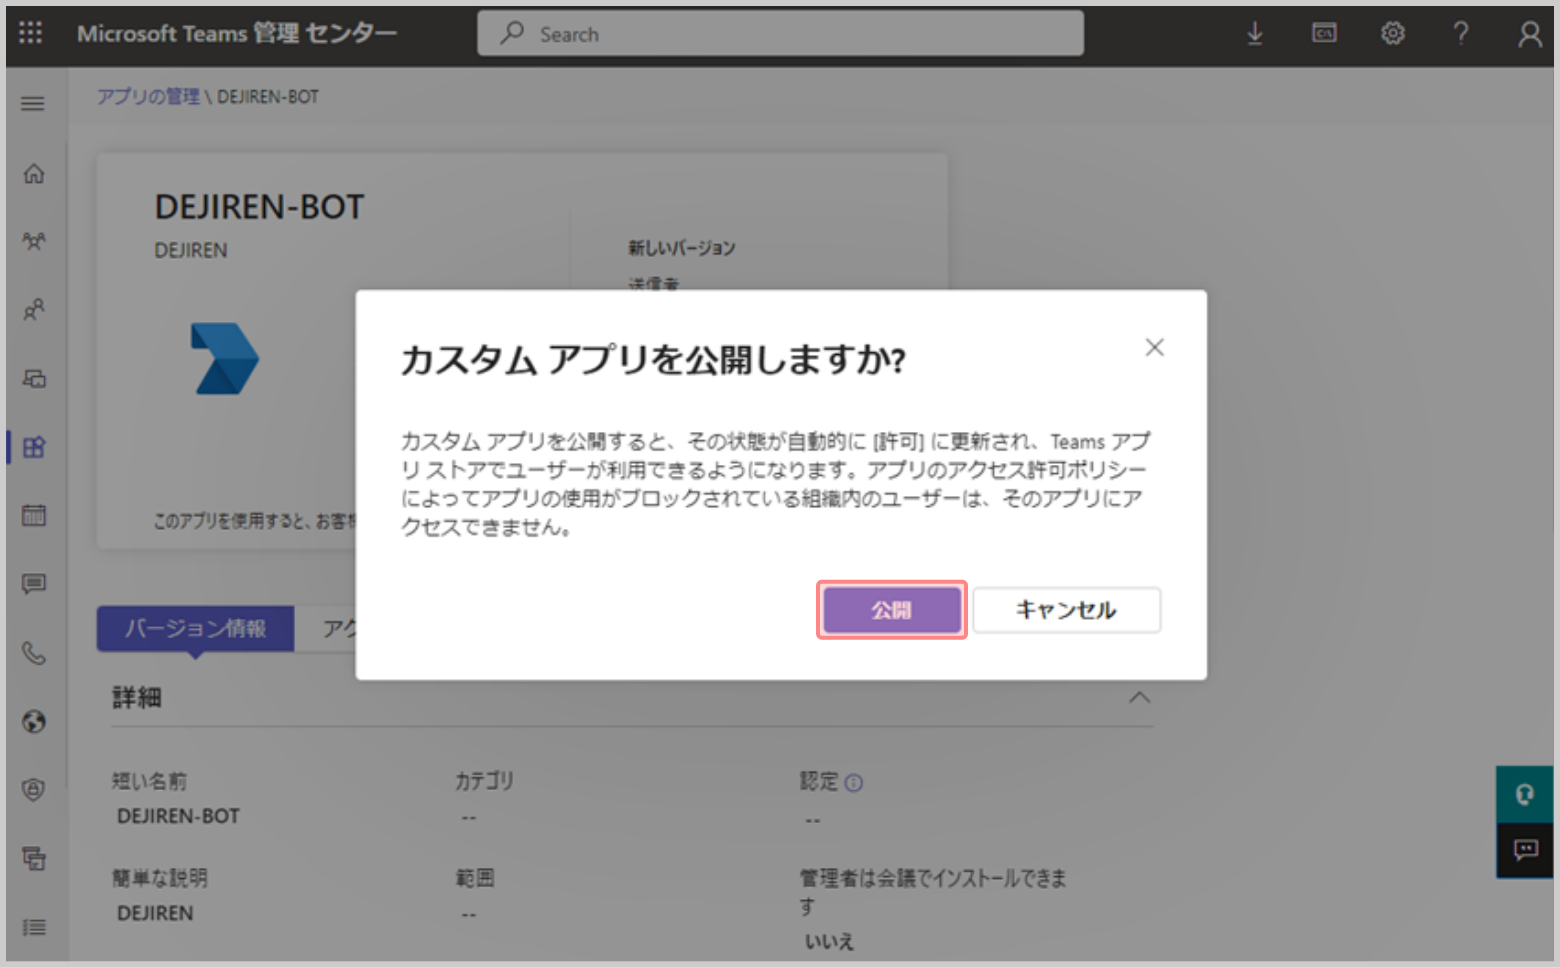Open the Messaging chat sidebar icon

pyautogui.click(x=34, y=584)
